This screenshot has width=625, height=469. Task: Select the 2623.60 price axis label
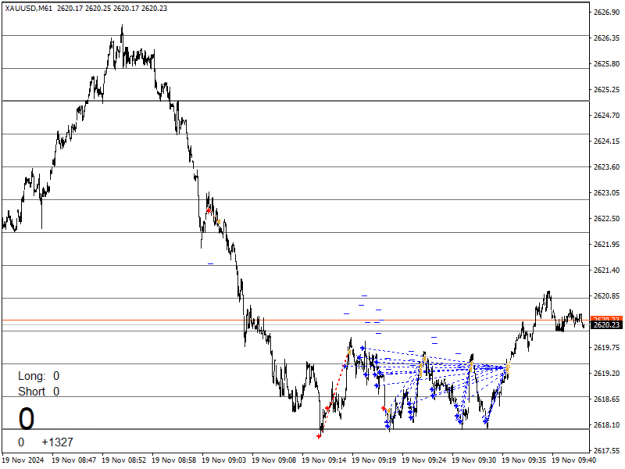[606, 167]
